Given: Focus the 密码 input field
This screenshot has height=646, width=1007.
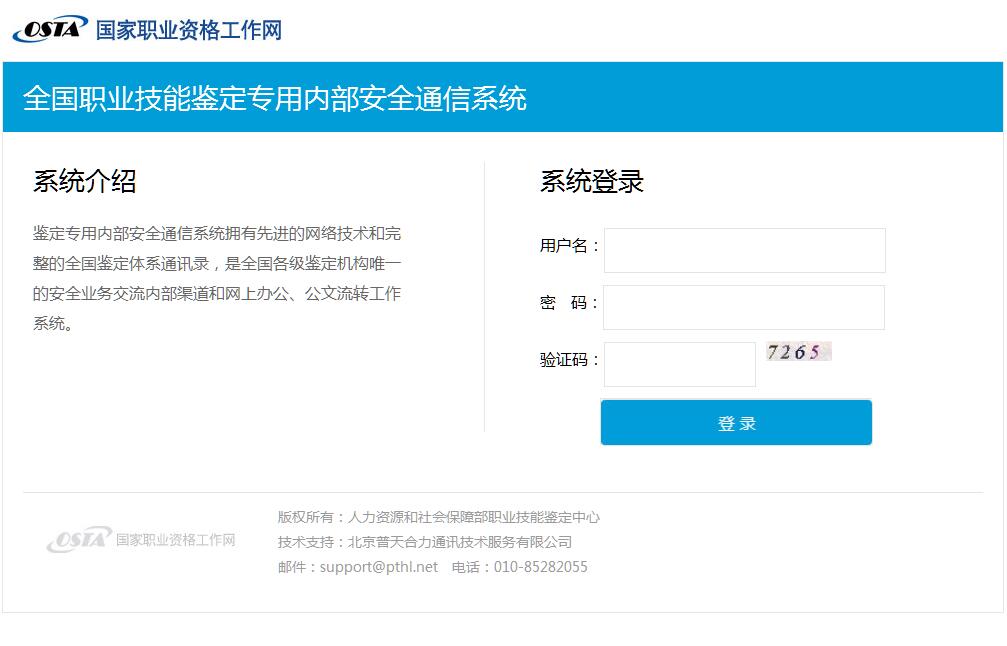Looking at the screenshot, I should pyautogui.click(x=743, y=307).
